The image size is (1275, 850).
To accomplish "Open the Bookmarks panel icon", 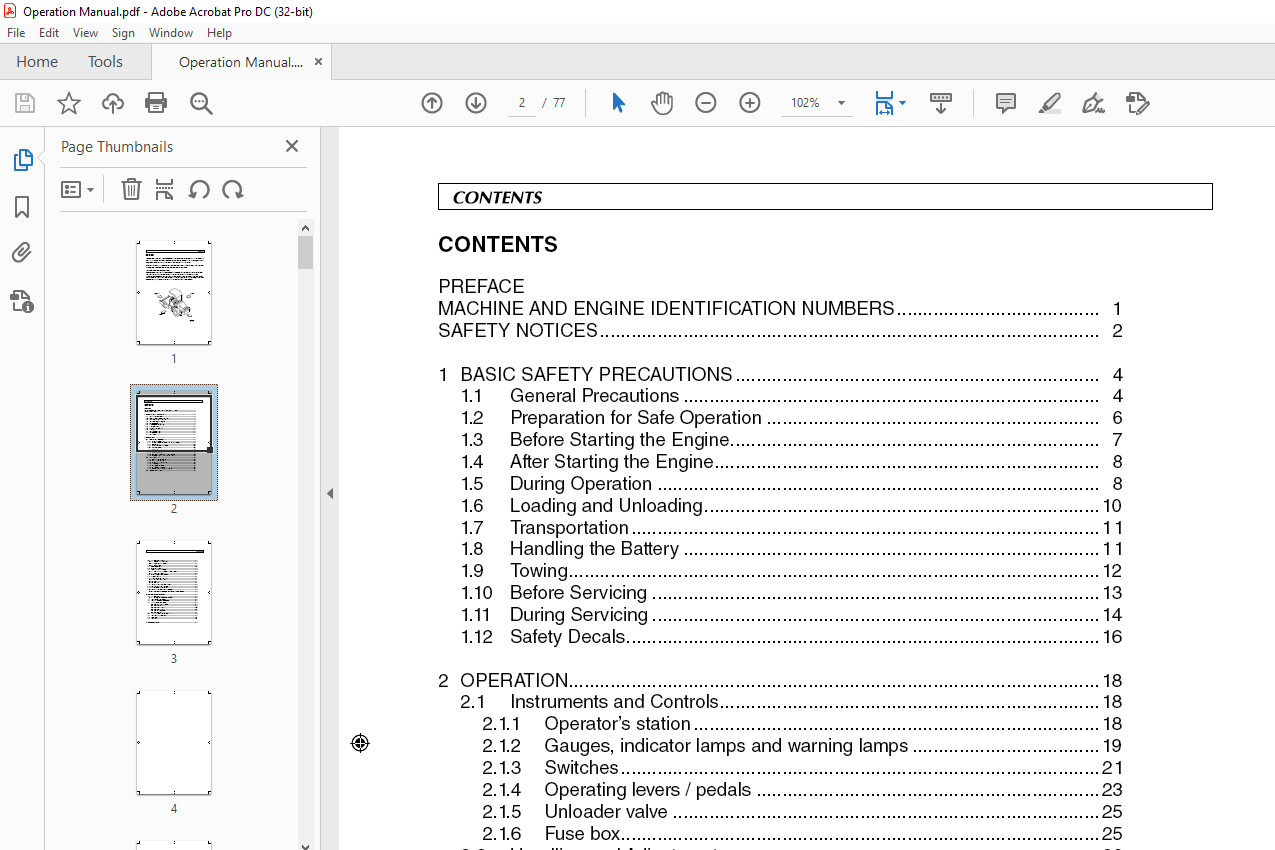I will (x=22, y=207).
